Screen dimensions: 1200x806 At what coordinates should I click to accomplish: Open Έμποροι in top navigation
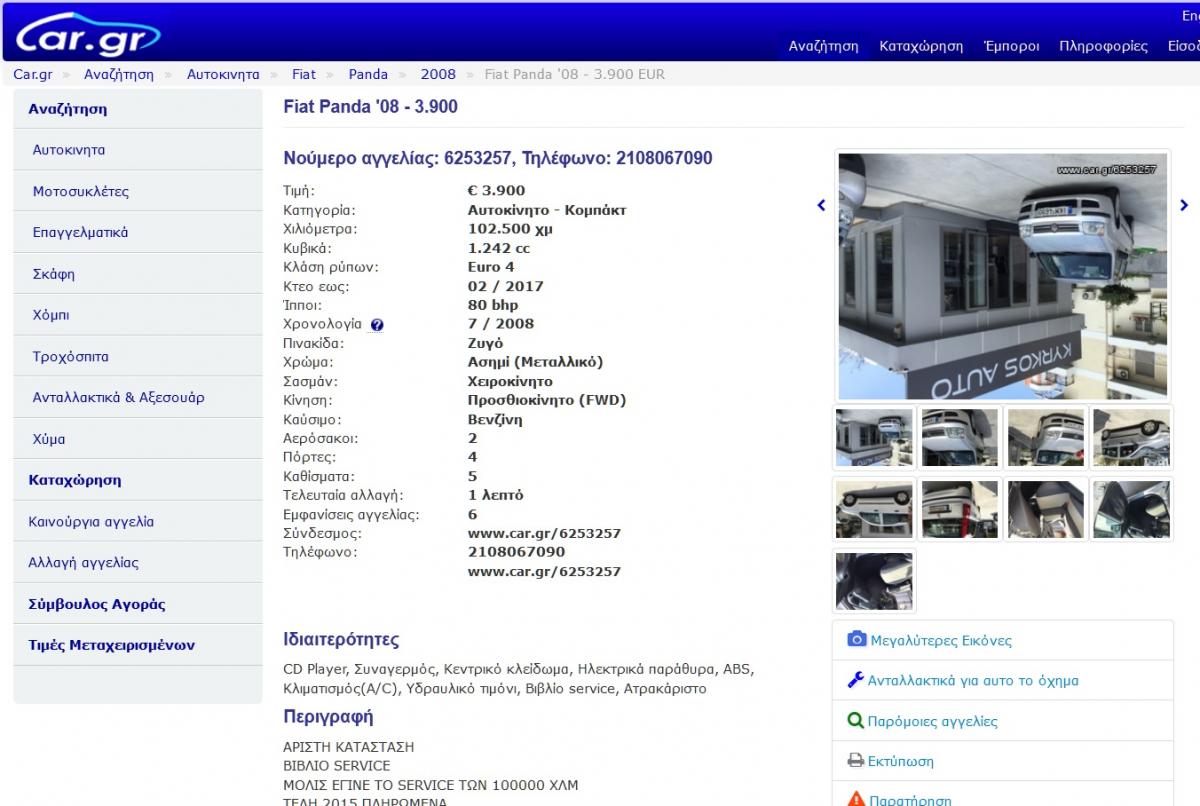1011,46
